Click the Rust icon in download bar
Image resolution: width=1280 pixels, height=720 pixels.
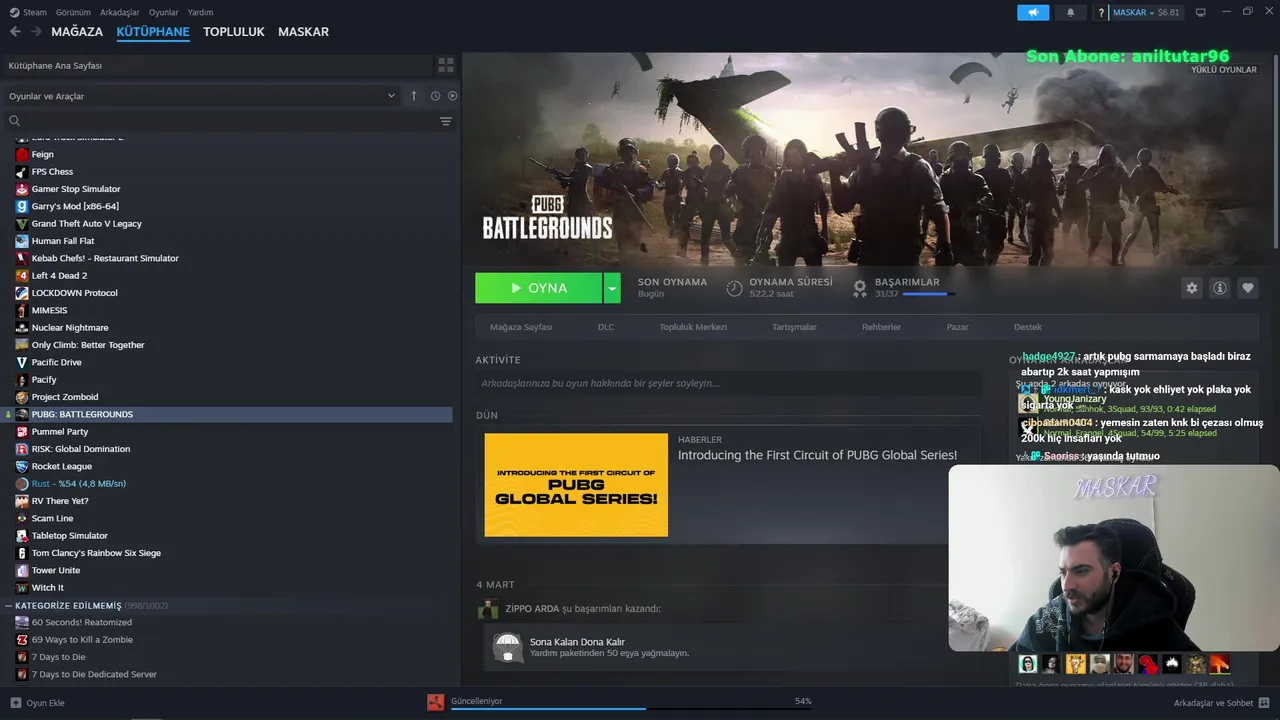[436, 702]
